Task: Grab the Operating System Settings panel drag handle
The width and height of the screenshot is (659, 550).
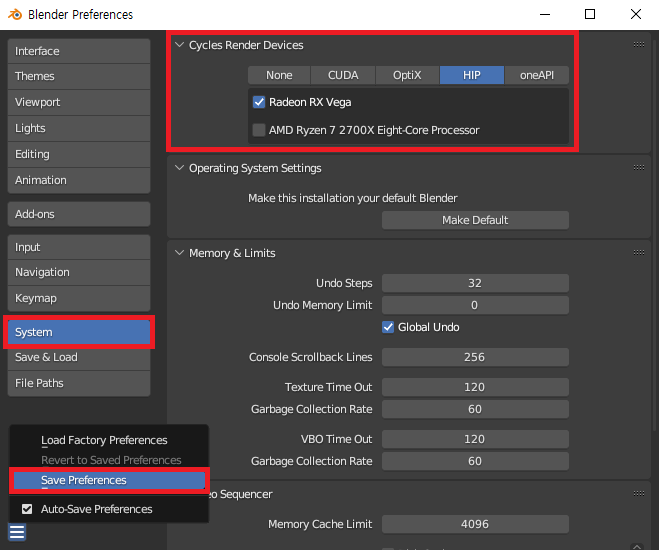Action: point(638,168)
